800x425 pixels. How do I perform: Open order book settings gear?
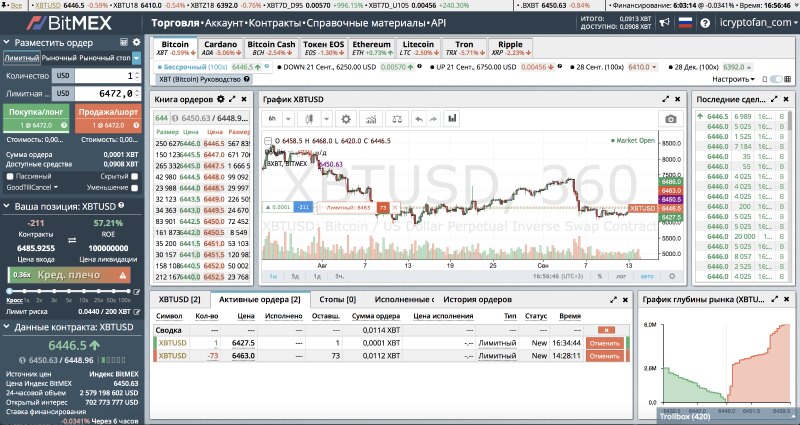pyautogui.click(x=218, y=99)
